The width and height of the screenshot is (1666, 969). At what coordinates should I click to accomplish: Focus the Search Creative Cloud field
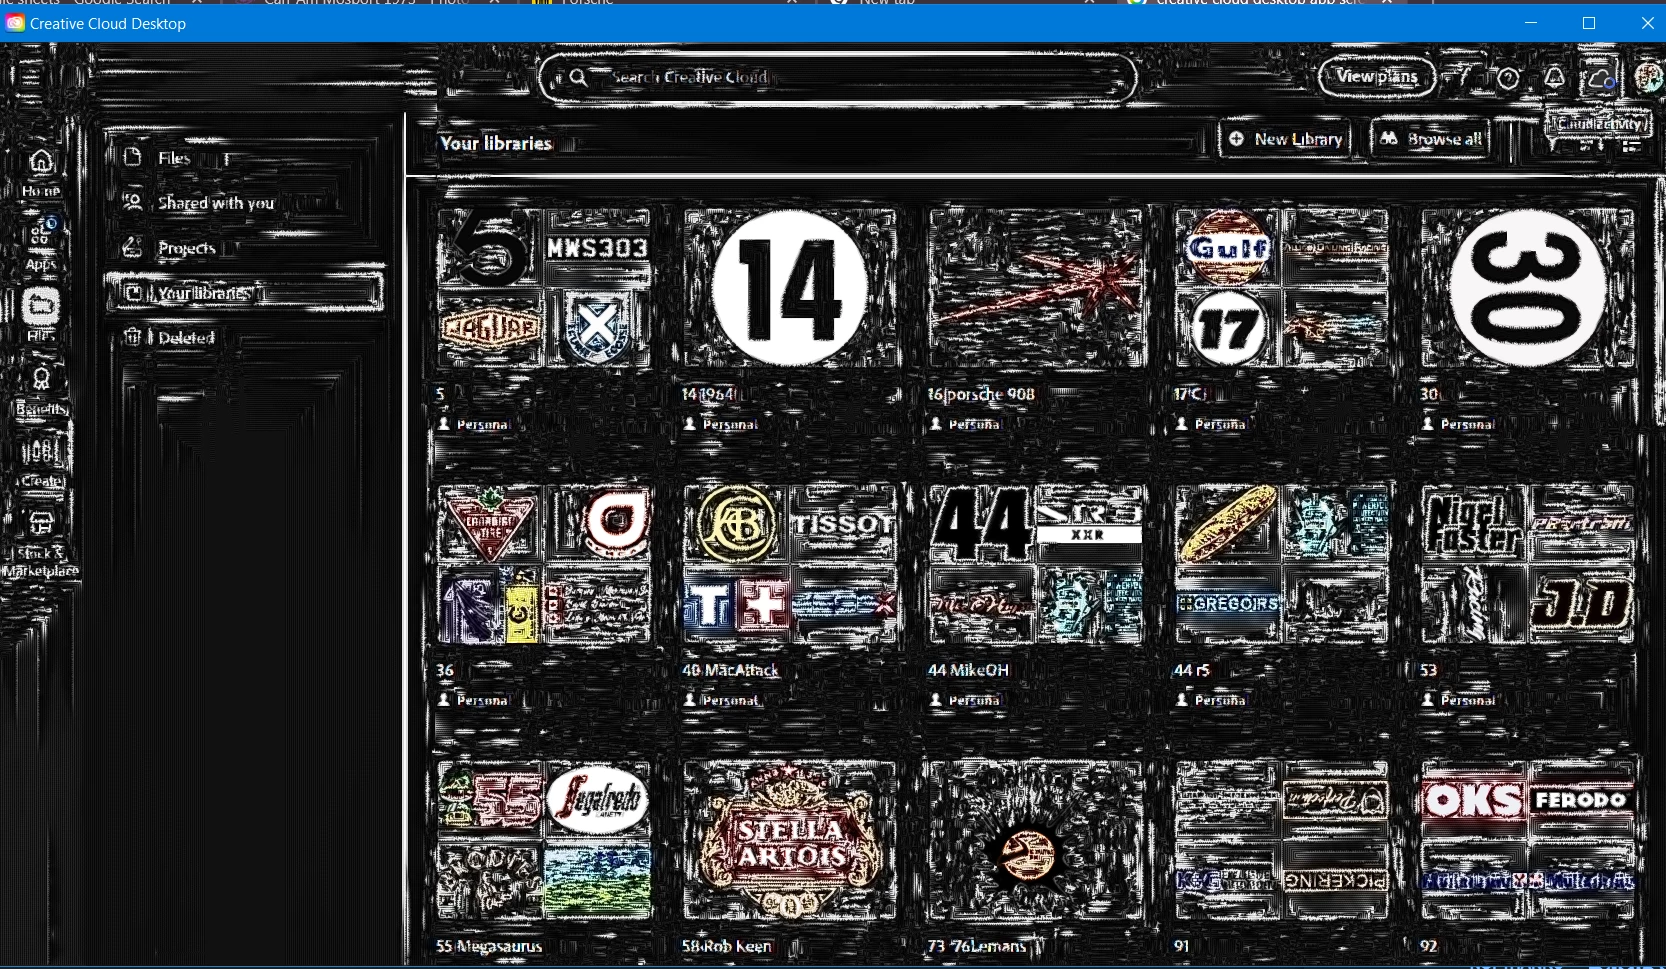point(838,77)
